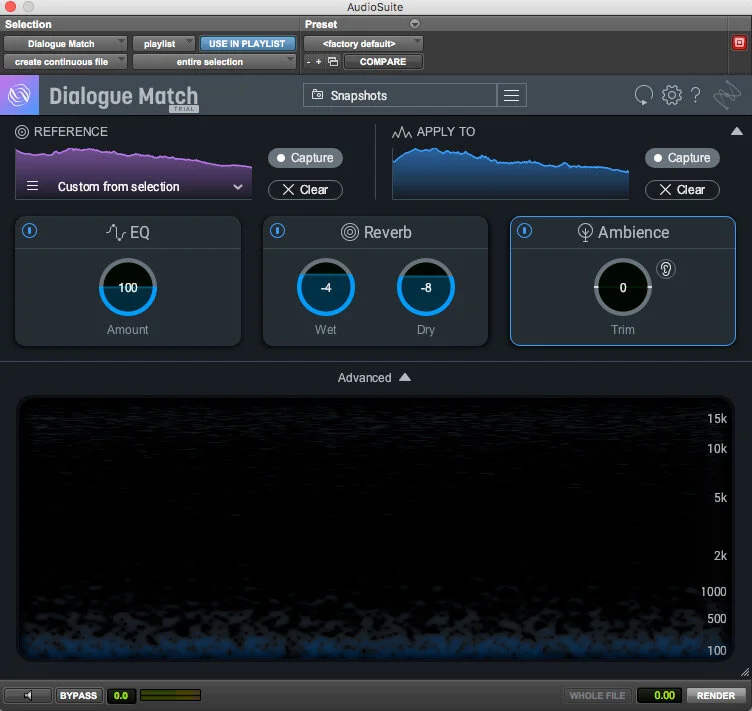Click the preset plus button
Screen dimensions: 752x711
(x=318, y=62)
